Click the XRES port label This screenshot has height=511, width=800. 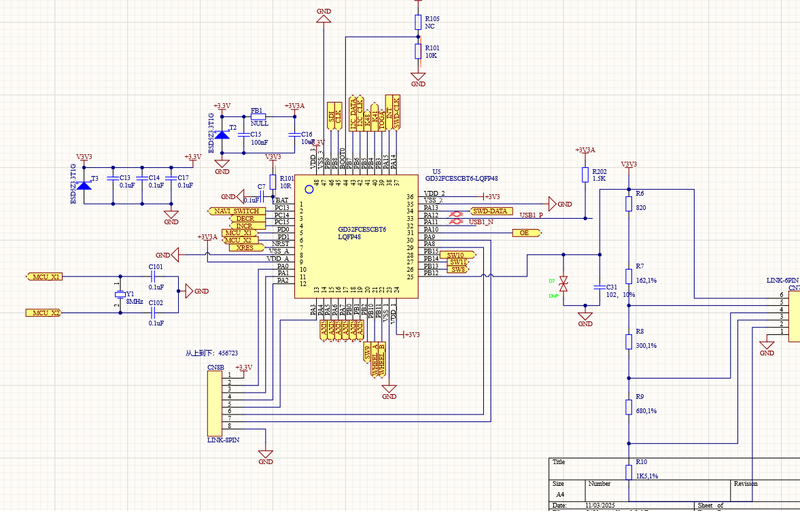tap(246, 247)
